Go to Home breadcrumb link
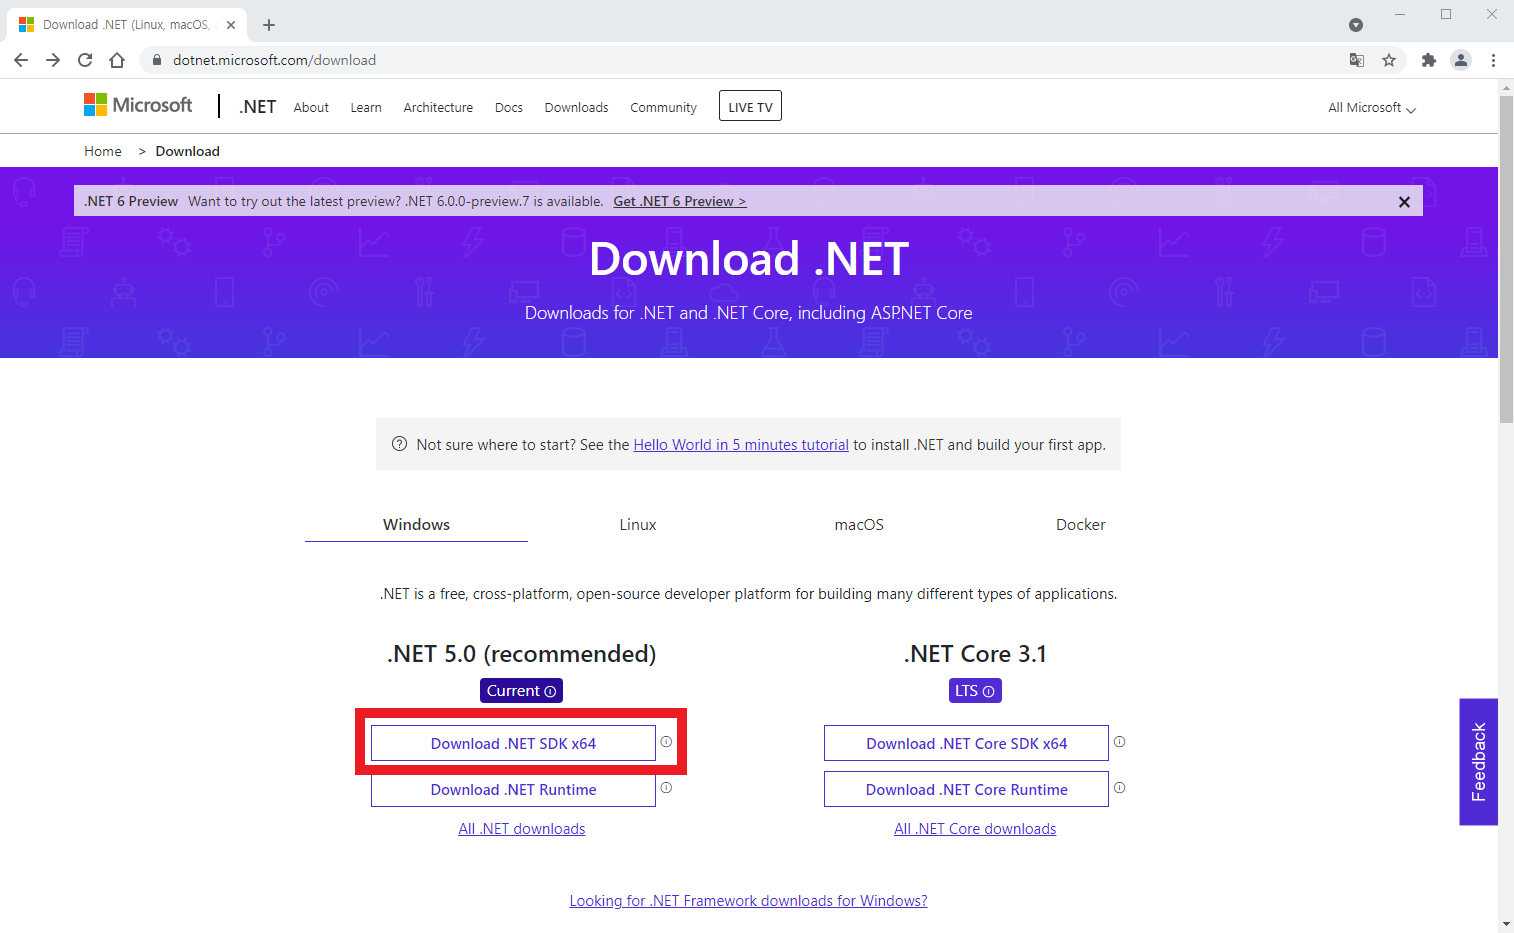Screen dimensions: 1514x933 point(103,151)
